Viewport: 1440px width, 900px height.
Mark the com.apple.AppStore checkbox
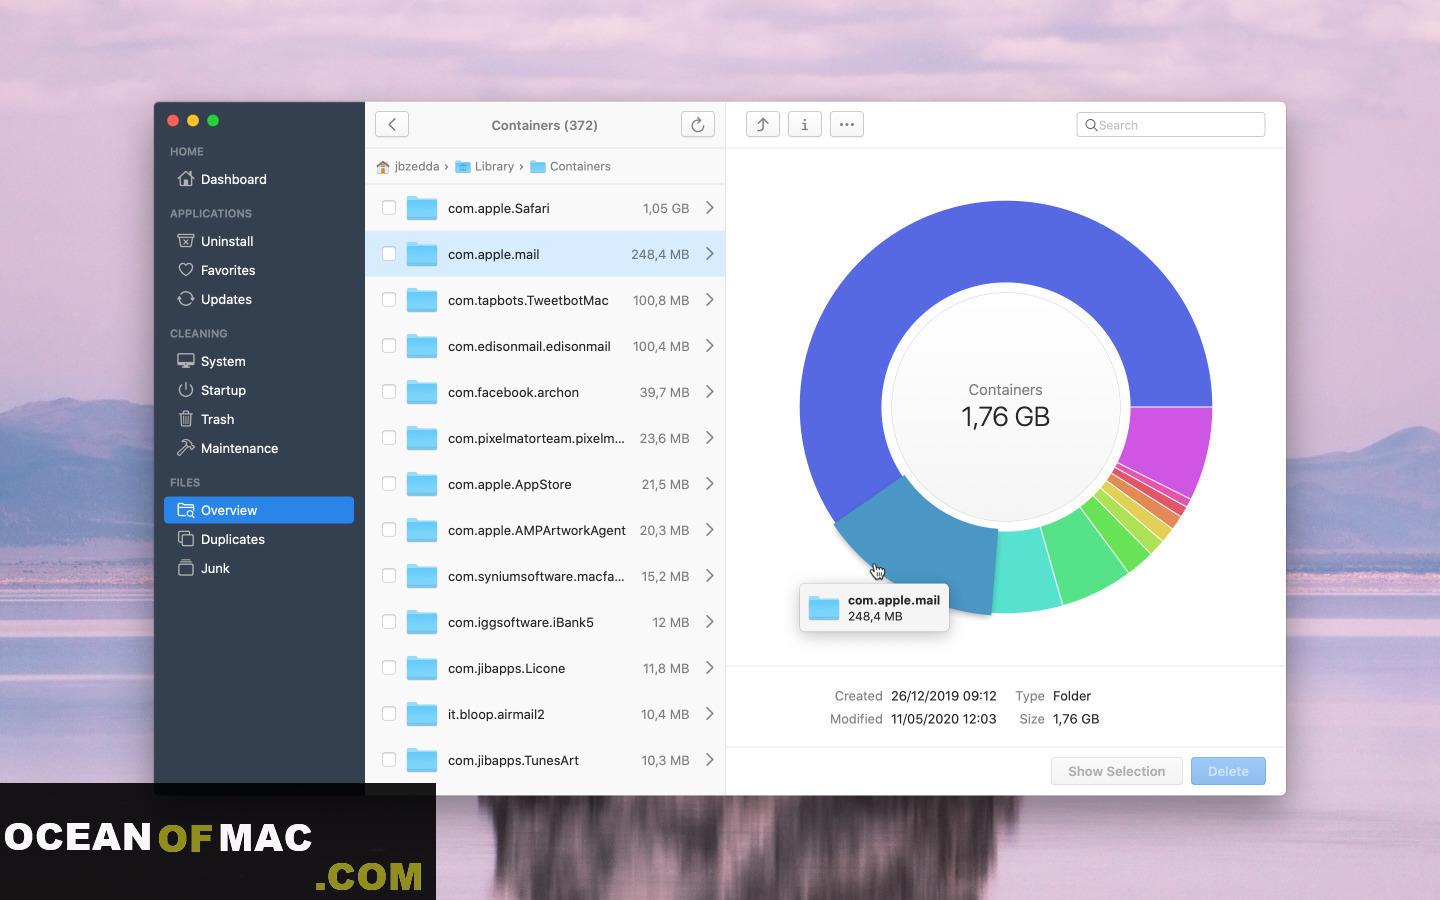click(x=389, y=484)
